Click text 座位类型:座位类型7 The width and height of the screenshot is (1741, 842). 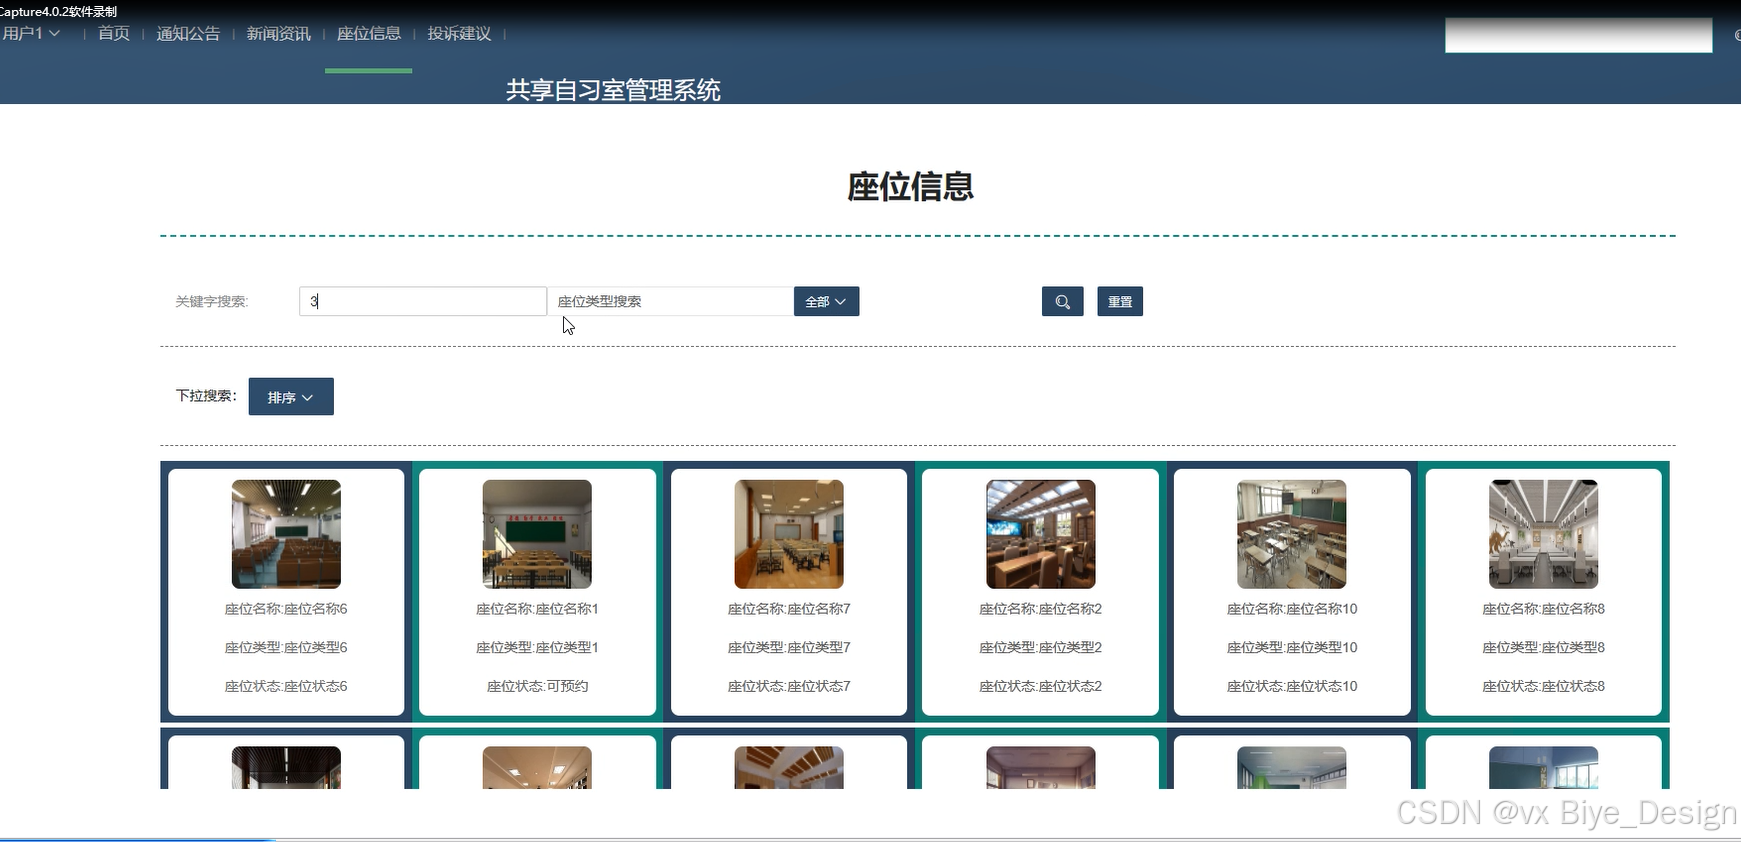789,647
